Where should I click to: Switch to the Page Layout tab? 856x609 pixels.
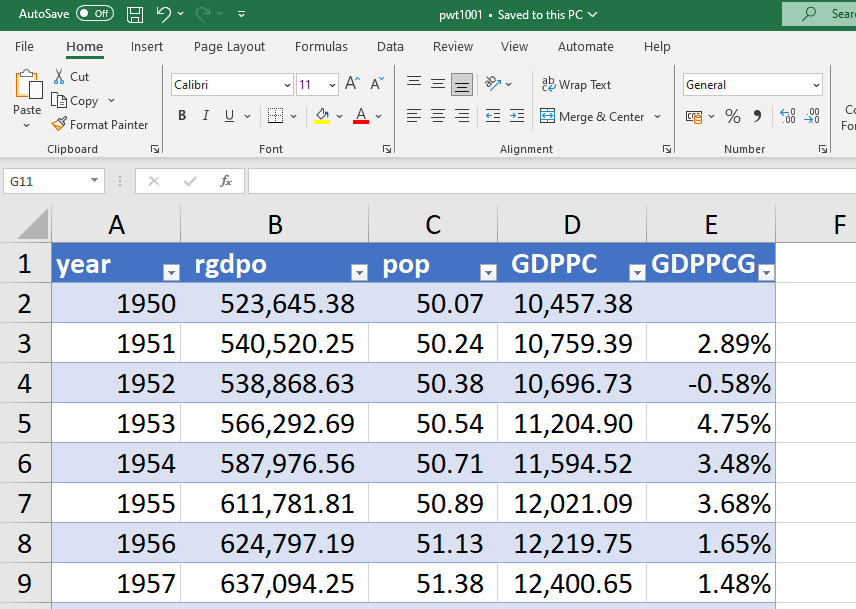coord(229,47)
